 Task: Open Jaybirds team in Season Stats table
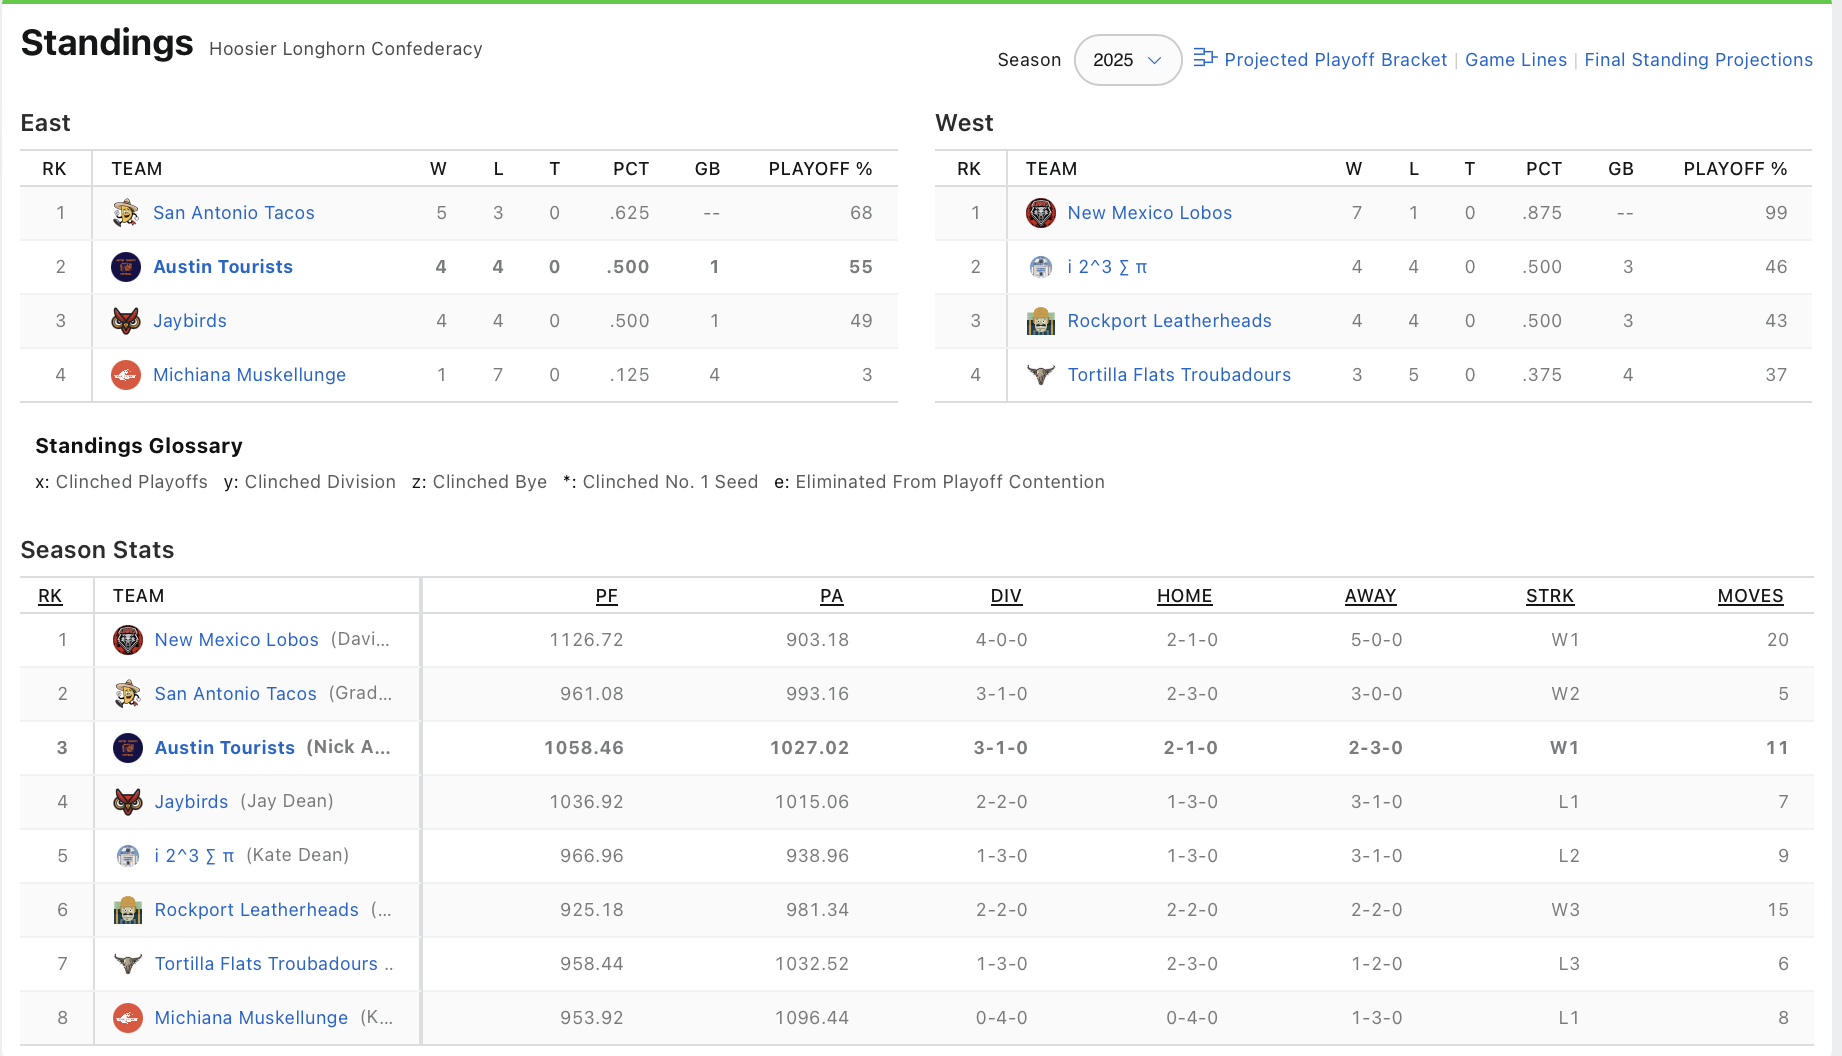coord(191,802)
